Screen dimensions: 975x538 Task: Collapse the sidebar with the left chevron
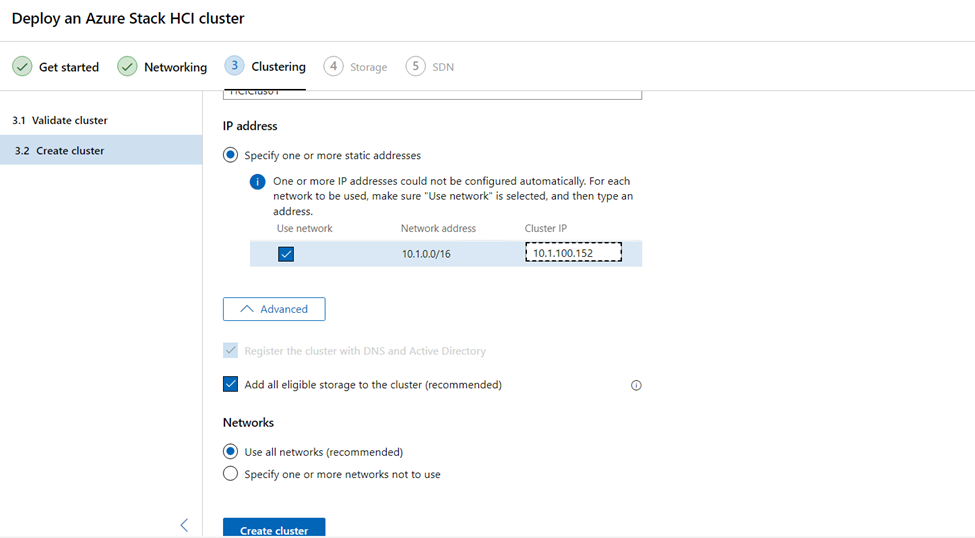184,525
